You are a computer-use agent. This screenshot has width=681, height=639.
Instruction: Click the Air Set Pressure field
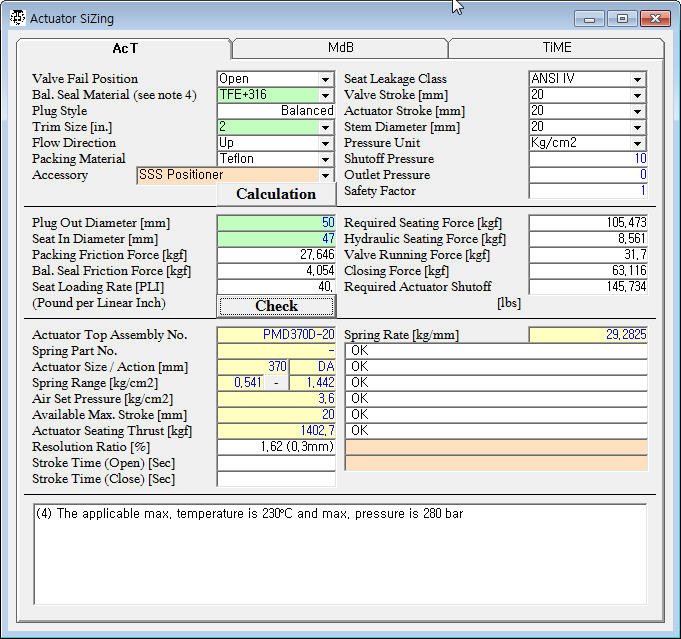click(x=276, y=399)
